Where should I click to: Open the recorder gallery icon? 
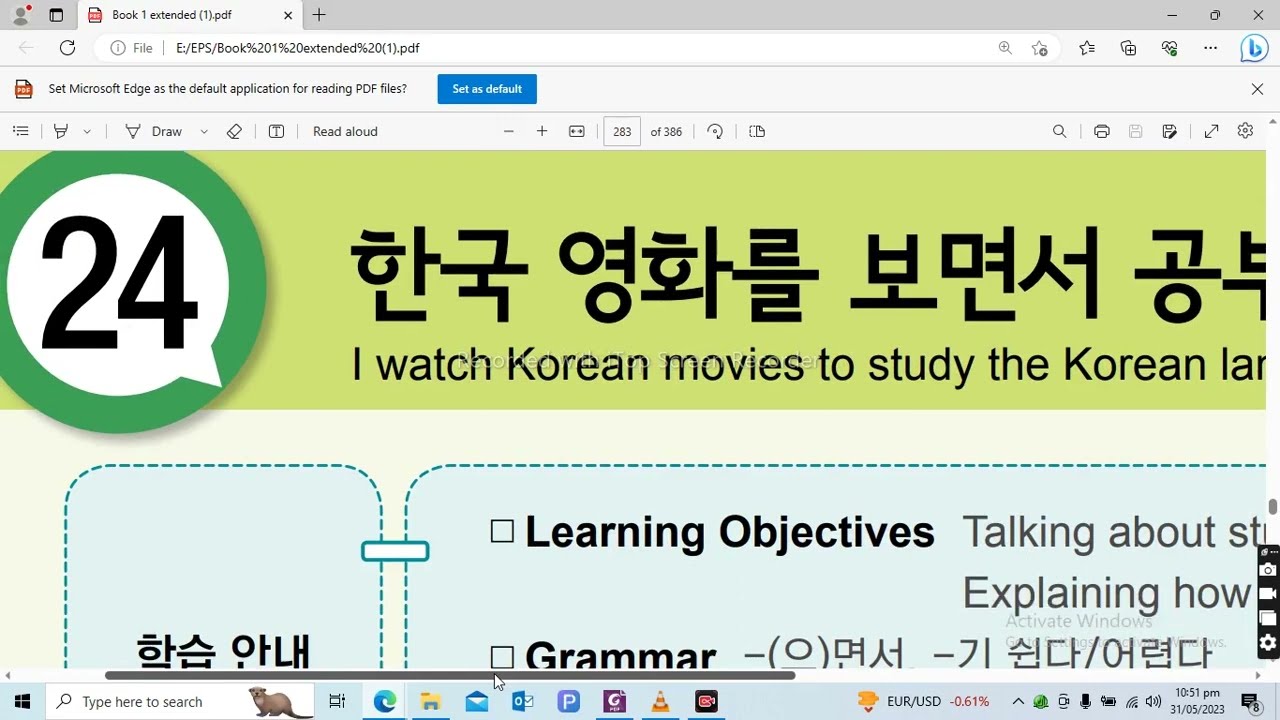coord(1268,618)
